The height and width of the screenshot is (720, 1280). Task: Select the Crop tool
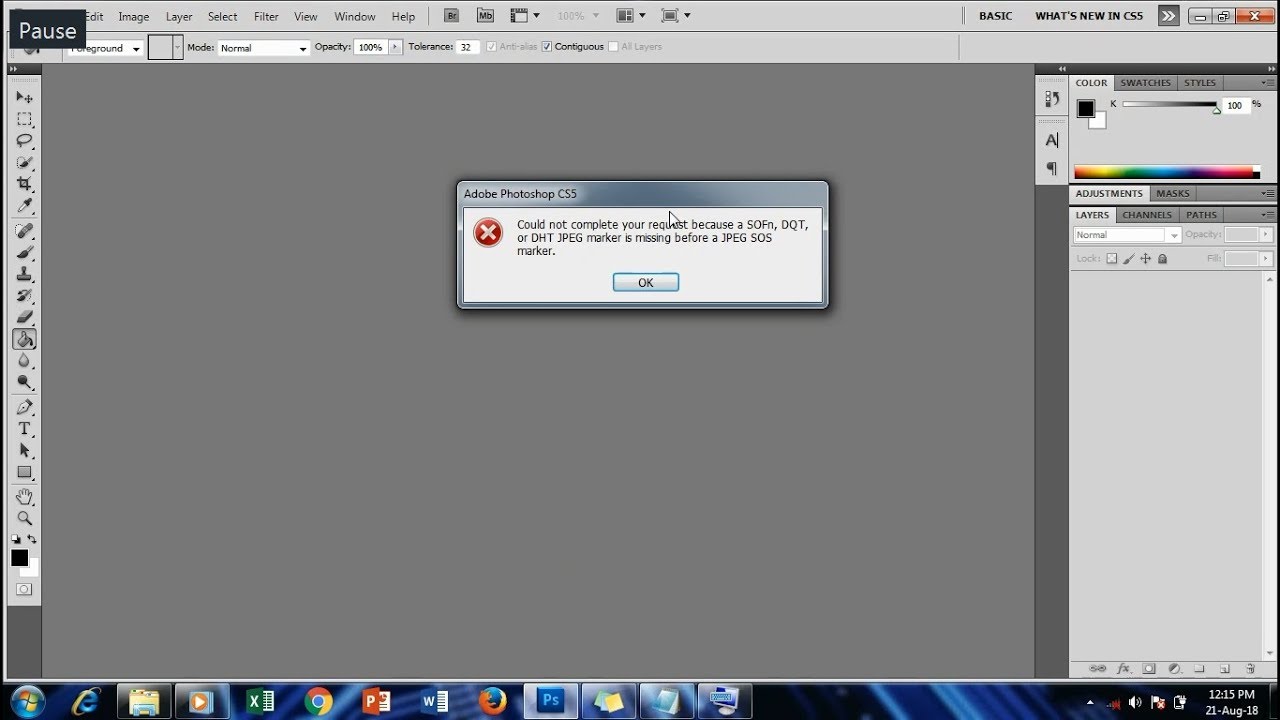click(25, 184)
